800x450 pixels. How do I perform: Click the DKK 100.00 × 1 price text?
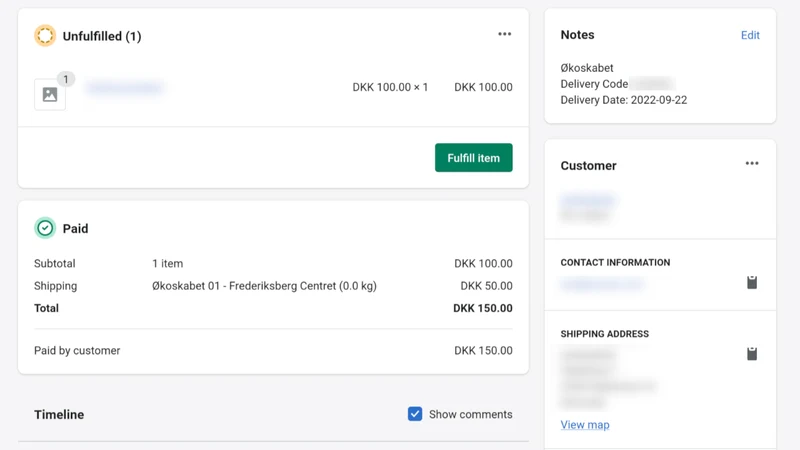coord(390,87)
